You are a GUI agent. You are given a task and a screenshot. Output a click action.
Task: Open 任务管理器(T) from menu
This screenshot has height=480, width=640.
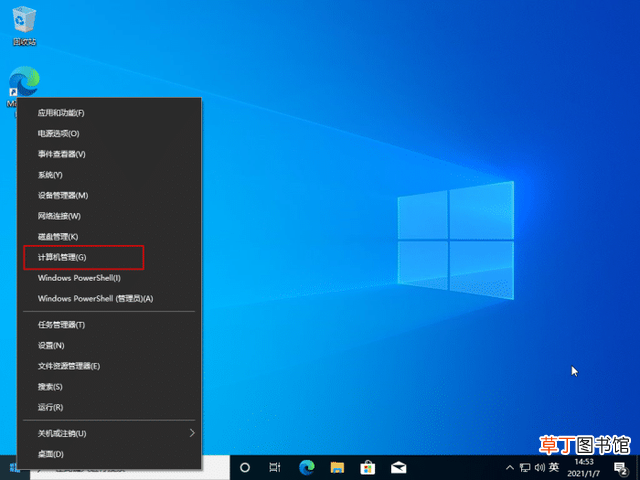(x=109, y=325)
